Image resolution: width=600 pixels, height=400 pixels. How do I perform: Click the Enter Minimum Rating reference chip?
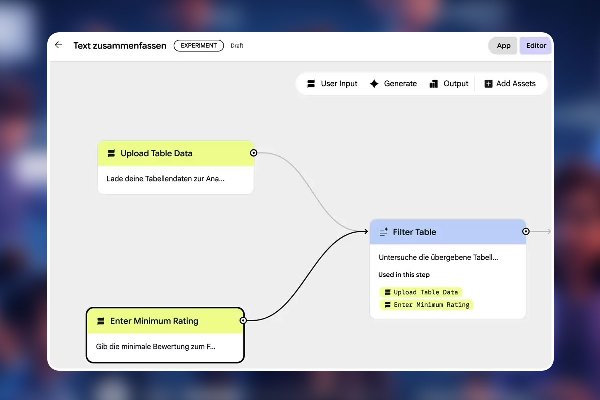(x=427, y=305)
